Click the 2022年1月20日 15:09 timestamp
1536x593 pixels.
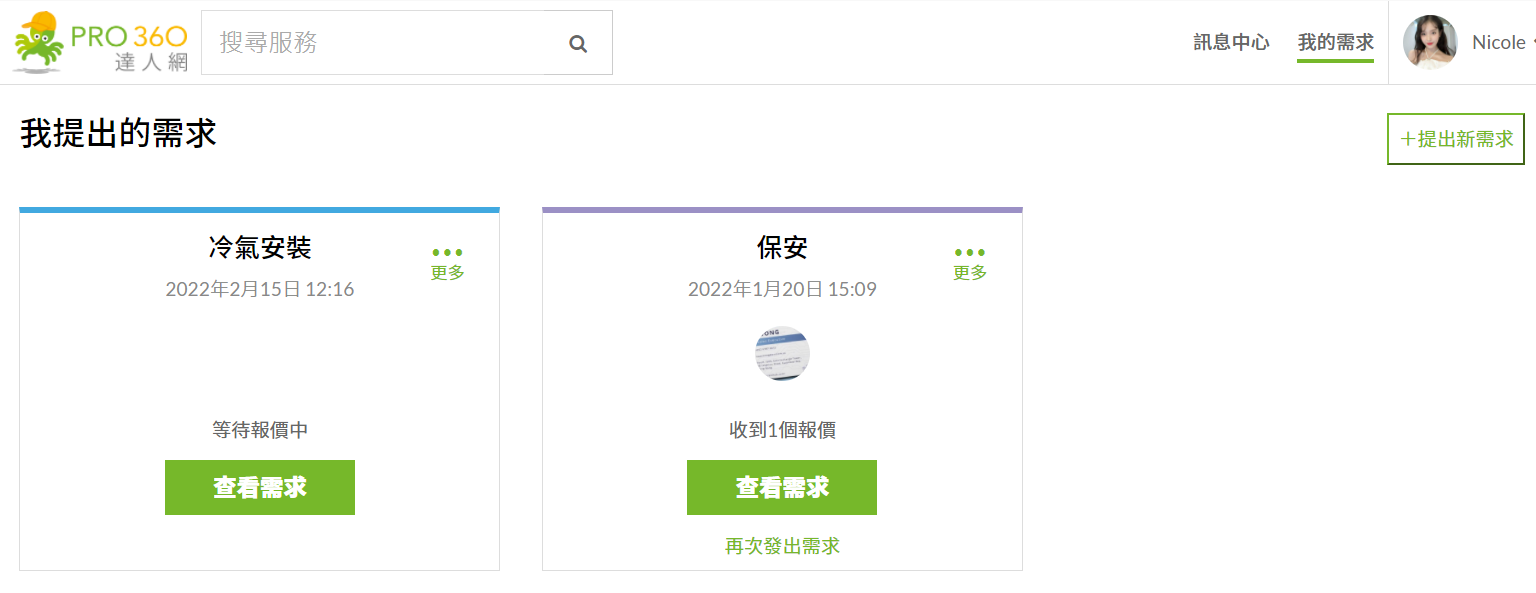point(782,290)
